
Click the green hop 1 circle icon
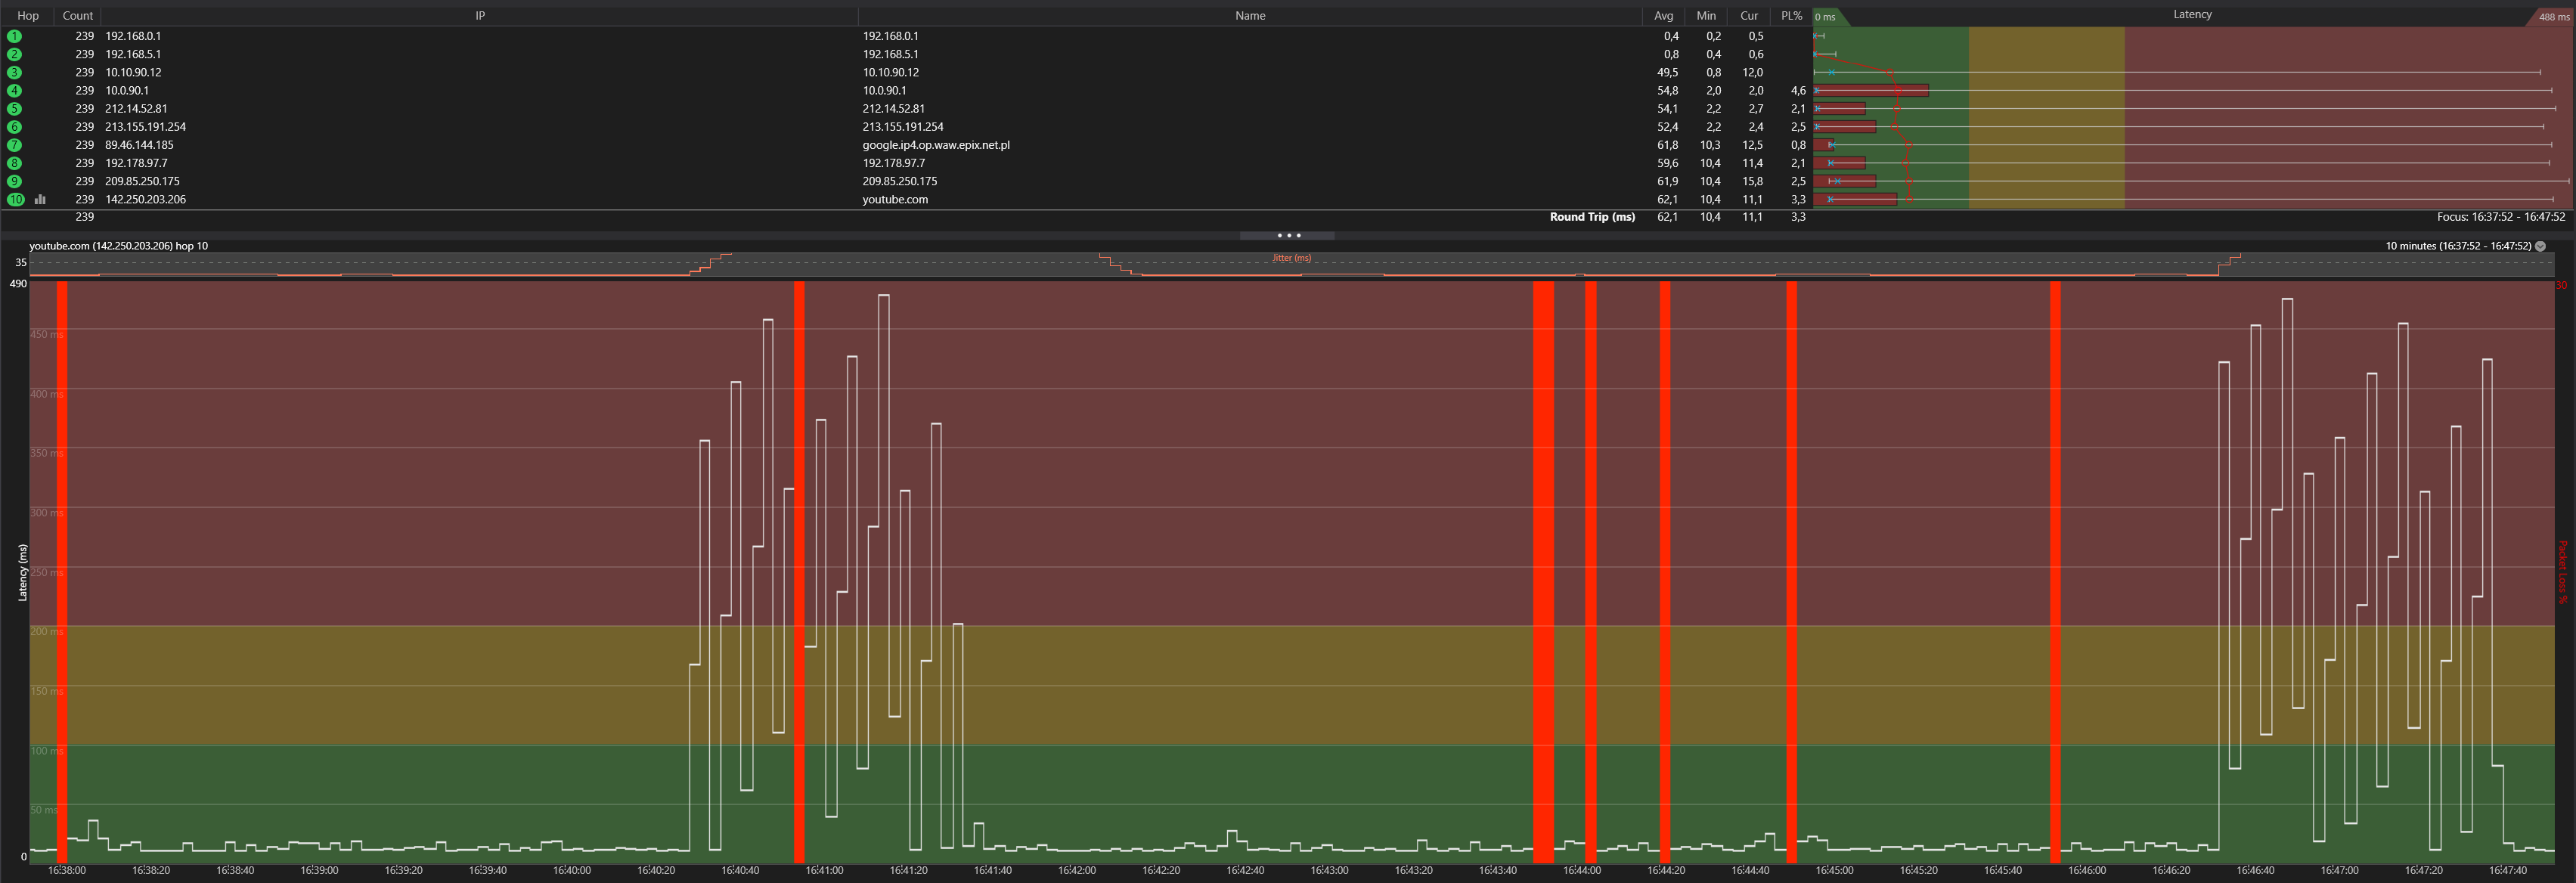click(x=14, y=36)
